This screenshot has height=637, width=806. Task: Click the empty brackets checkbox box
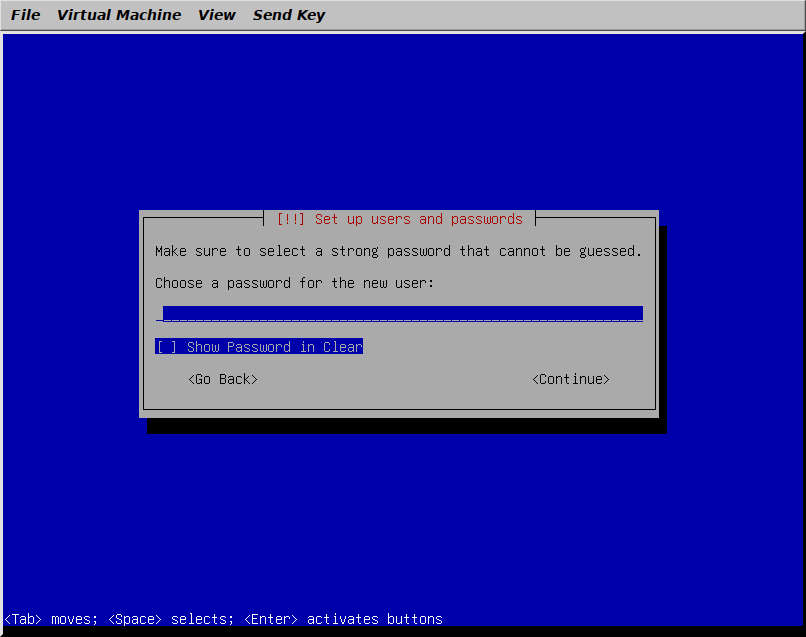point(166,347)
